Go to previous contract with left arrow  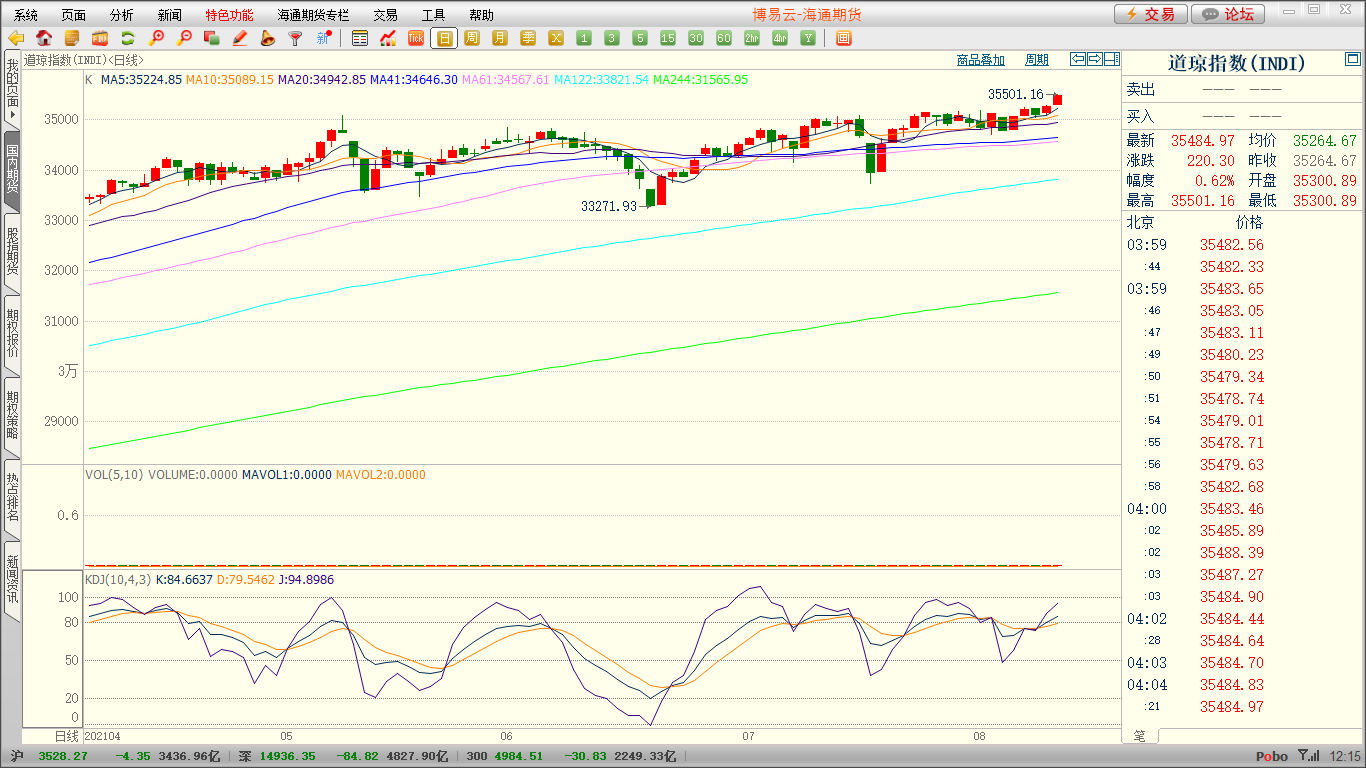[1078, 59]
